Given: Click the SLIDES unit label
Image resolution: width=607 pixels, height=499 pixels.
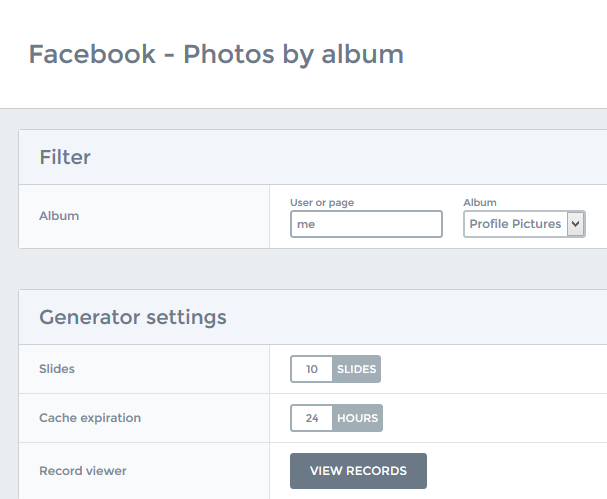Looking at the screenshot, I should click(x=356, y=369).
